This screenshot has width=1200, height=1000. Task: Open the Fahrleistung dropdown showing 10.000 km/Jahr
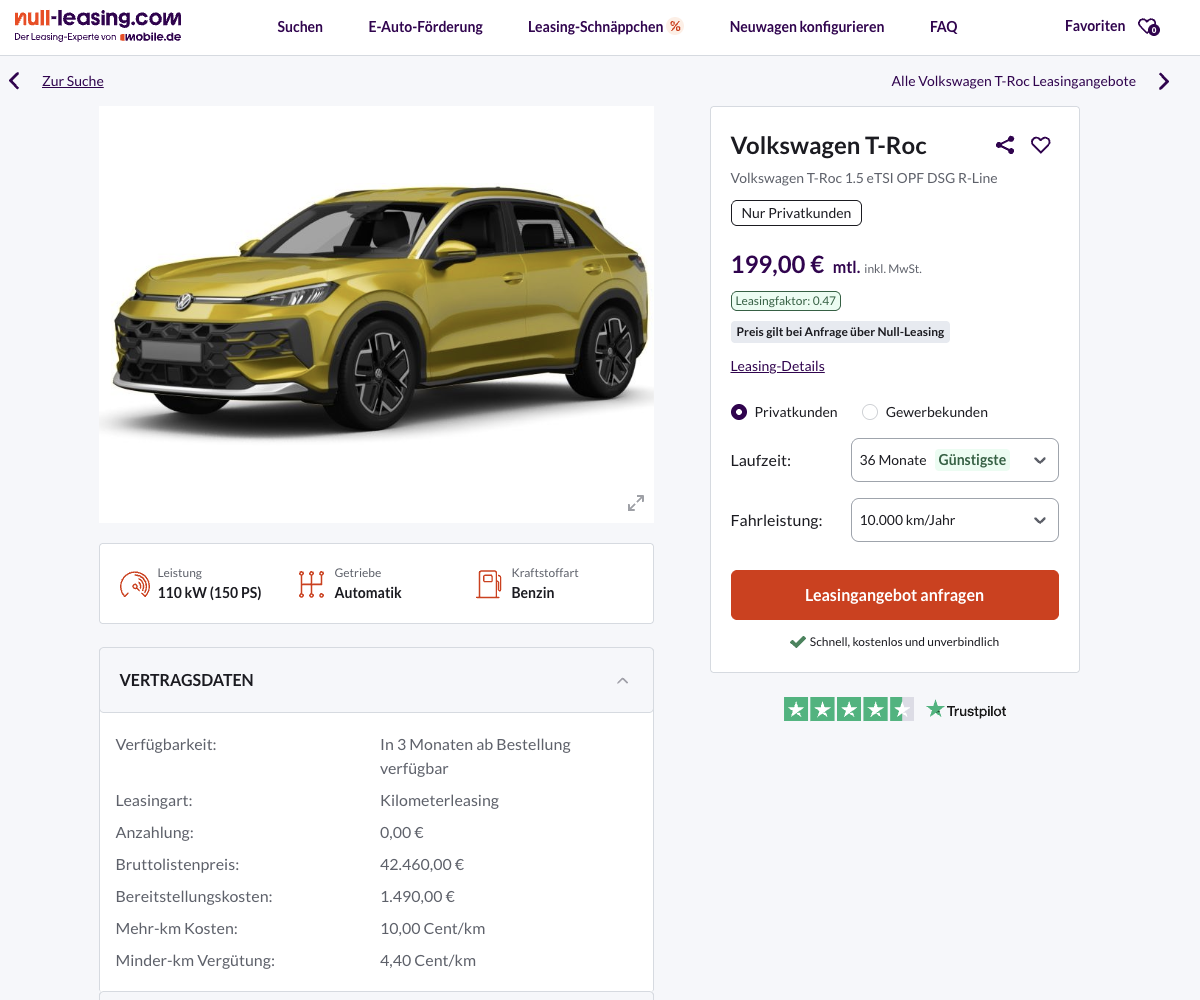(x=954, y=520)
